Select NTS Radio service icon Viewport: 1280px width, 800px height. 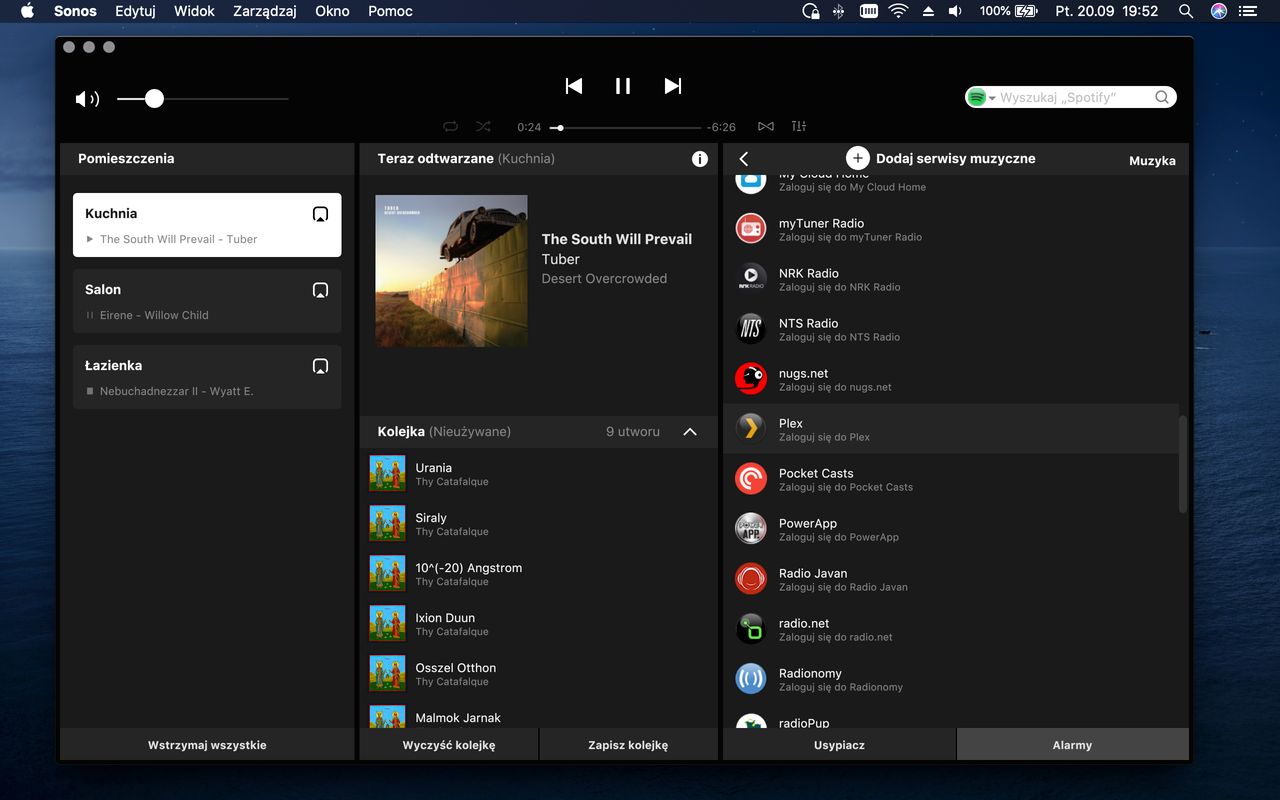751,329
